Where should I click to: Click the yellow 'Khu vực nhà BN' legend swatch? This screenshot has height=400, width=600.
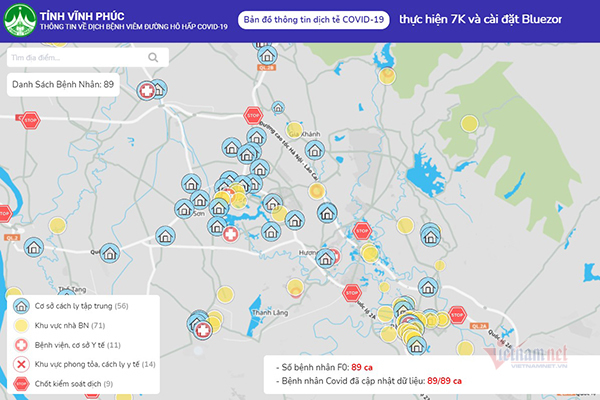(20, 325)
